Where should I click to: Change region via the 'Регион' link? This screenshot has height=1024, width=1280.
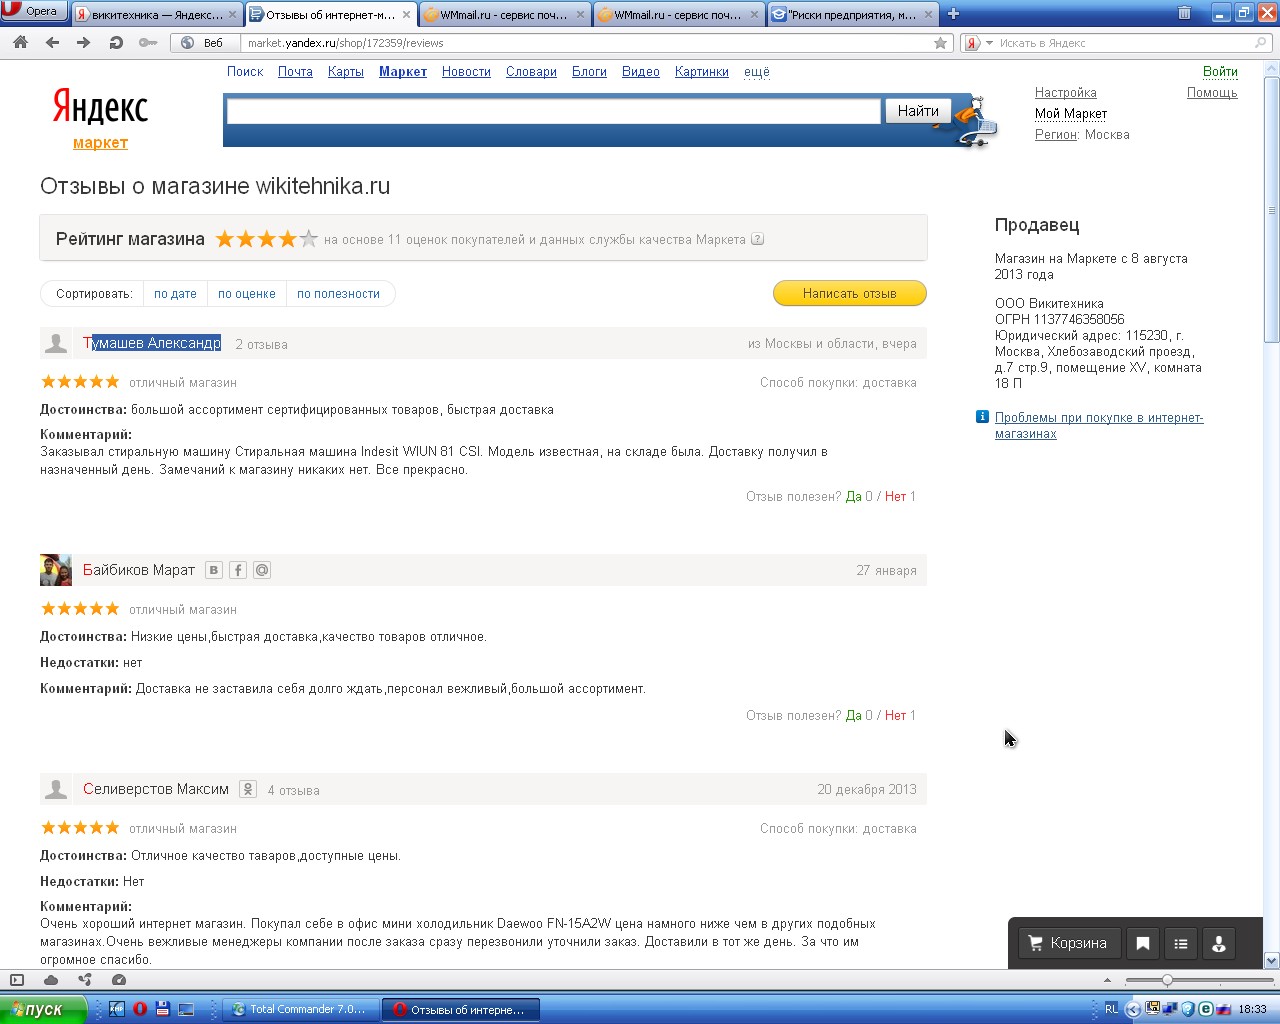tap(1056, 135)
